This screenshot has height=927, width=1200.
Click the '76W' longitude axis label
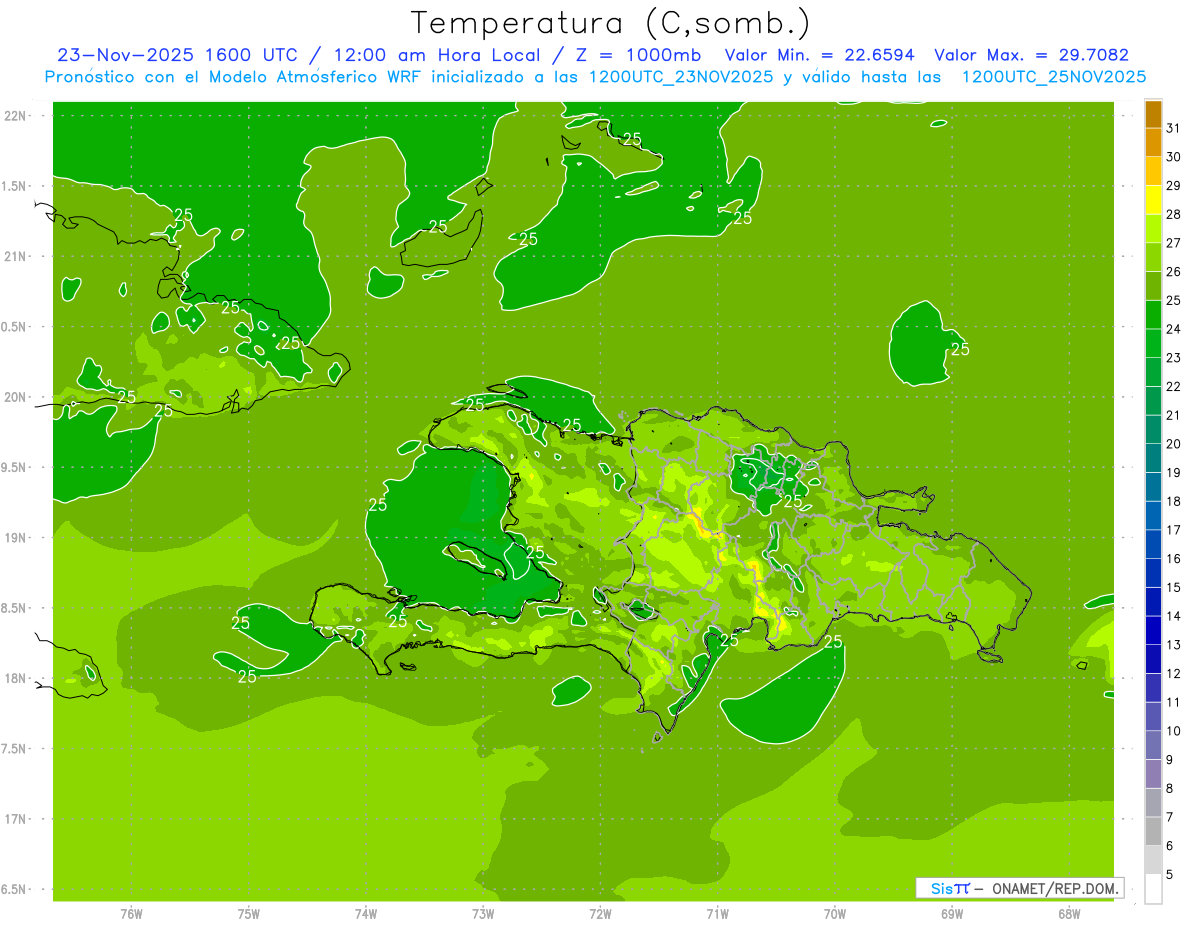click(131, 914)
